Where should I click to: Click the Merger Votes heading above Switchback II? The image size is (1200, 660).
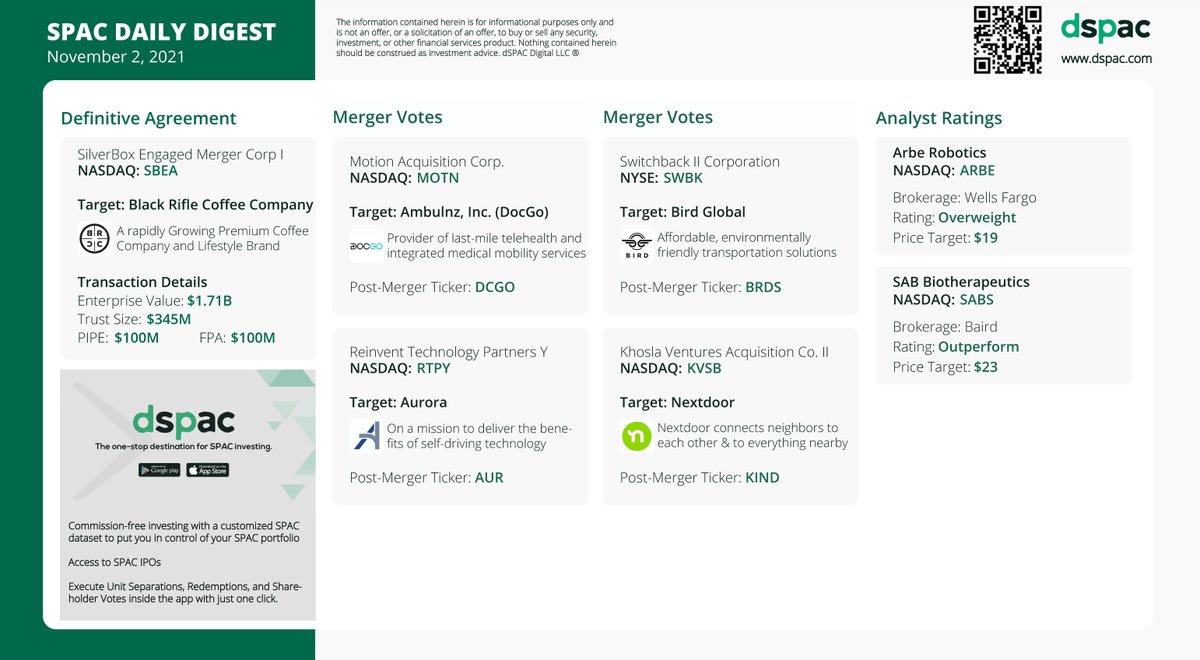(658, 117)
